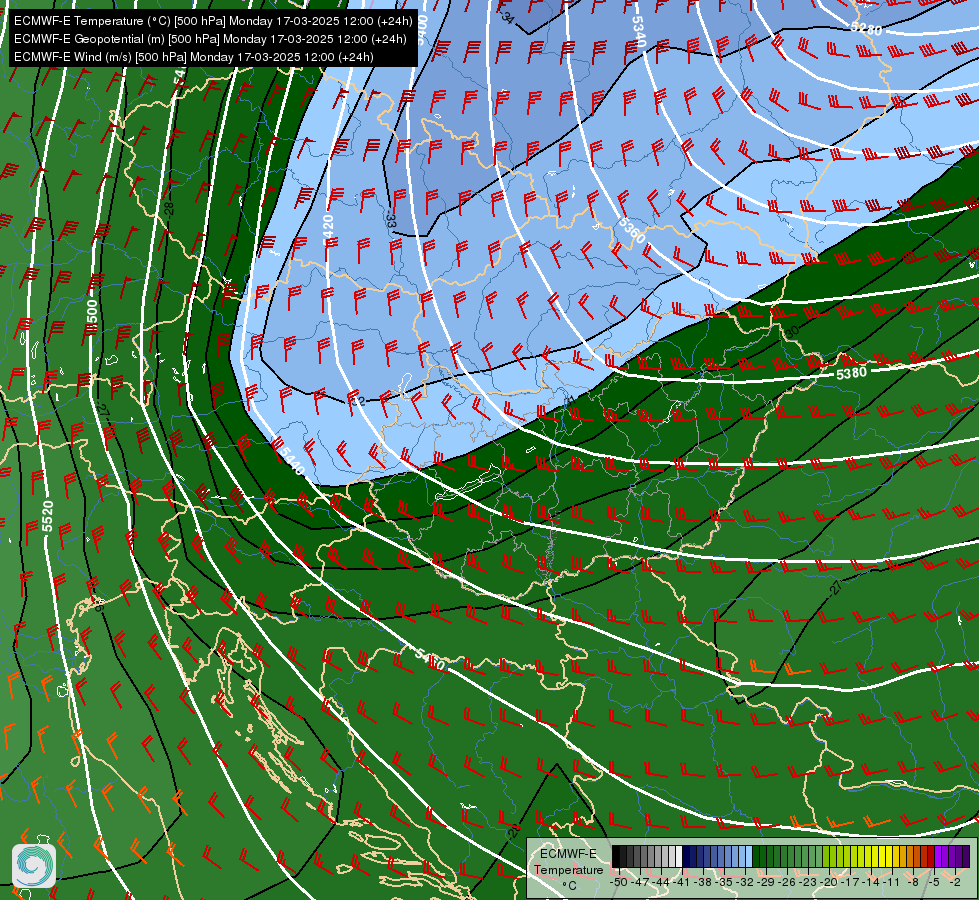Screen dimensions: 979x900
Task: Click the 5380 geopotential contour label
Action: [x=852, y=373]
